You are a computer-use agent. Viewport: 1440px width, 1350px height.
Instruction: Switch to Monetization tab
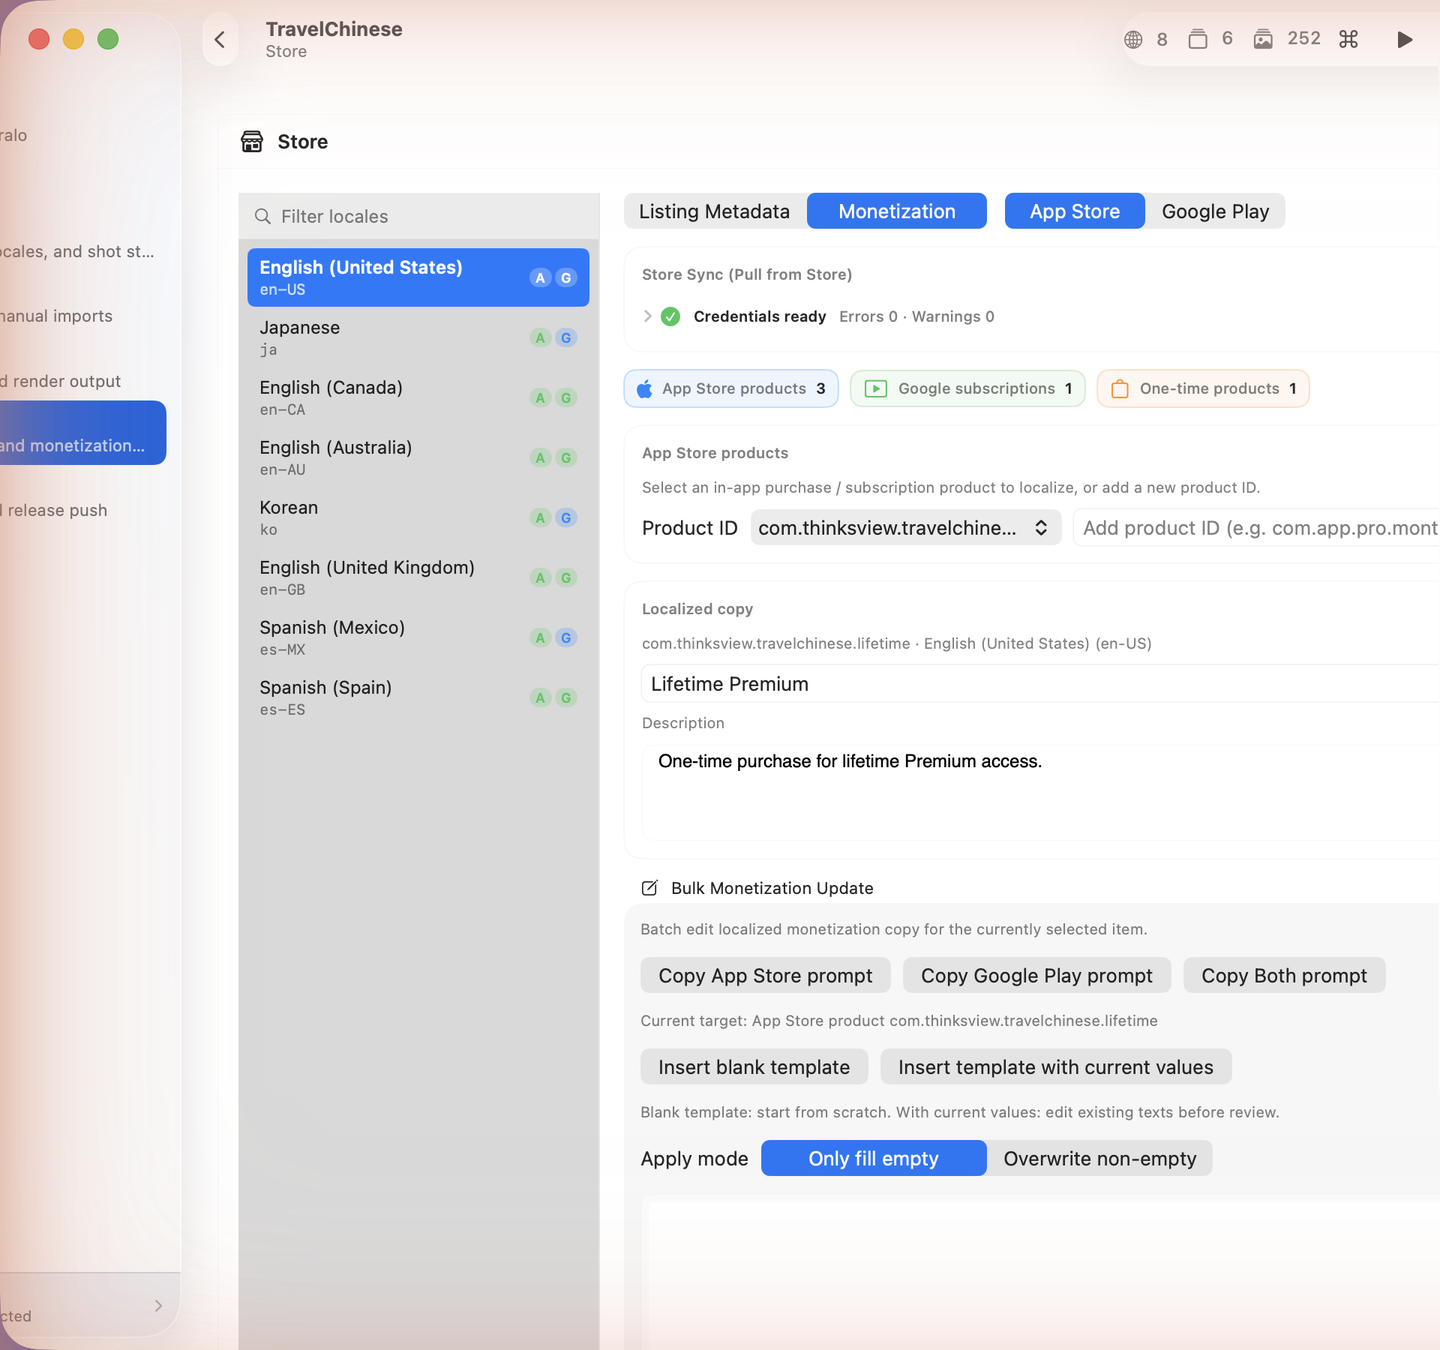tap(897, 211)
